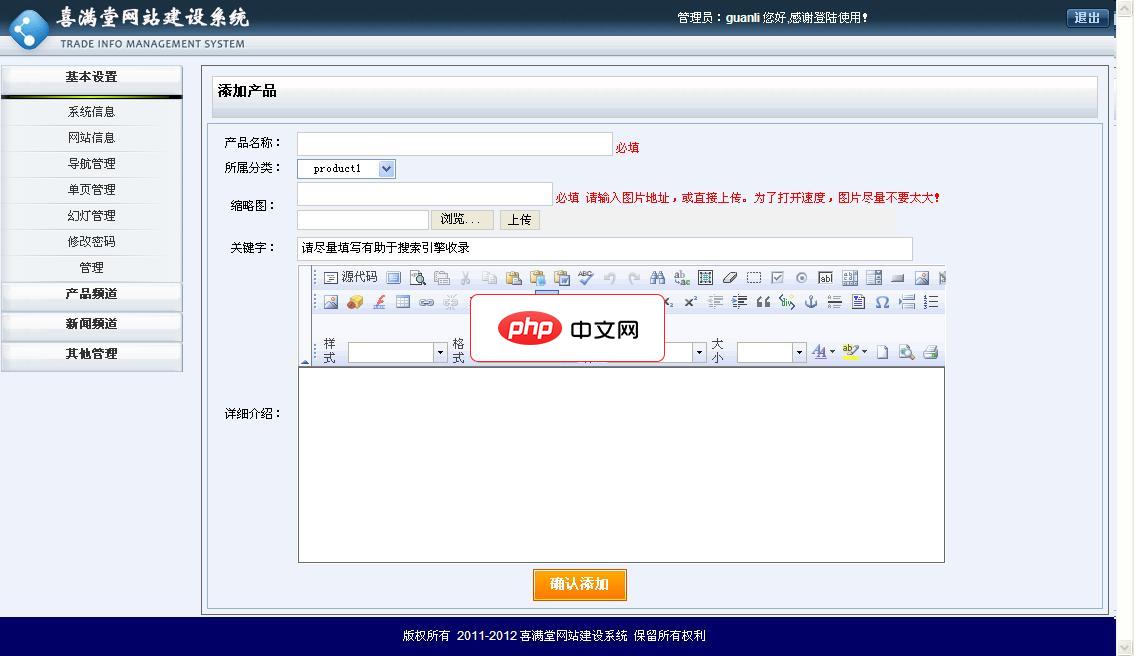This screenshot has width=1135, height=656.
Task: Click the anchor icon
Action: [811, 302]
